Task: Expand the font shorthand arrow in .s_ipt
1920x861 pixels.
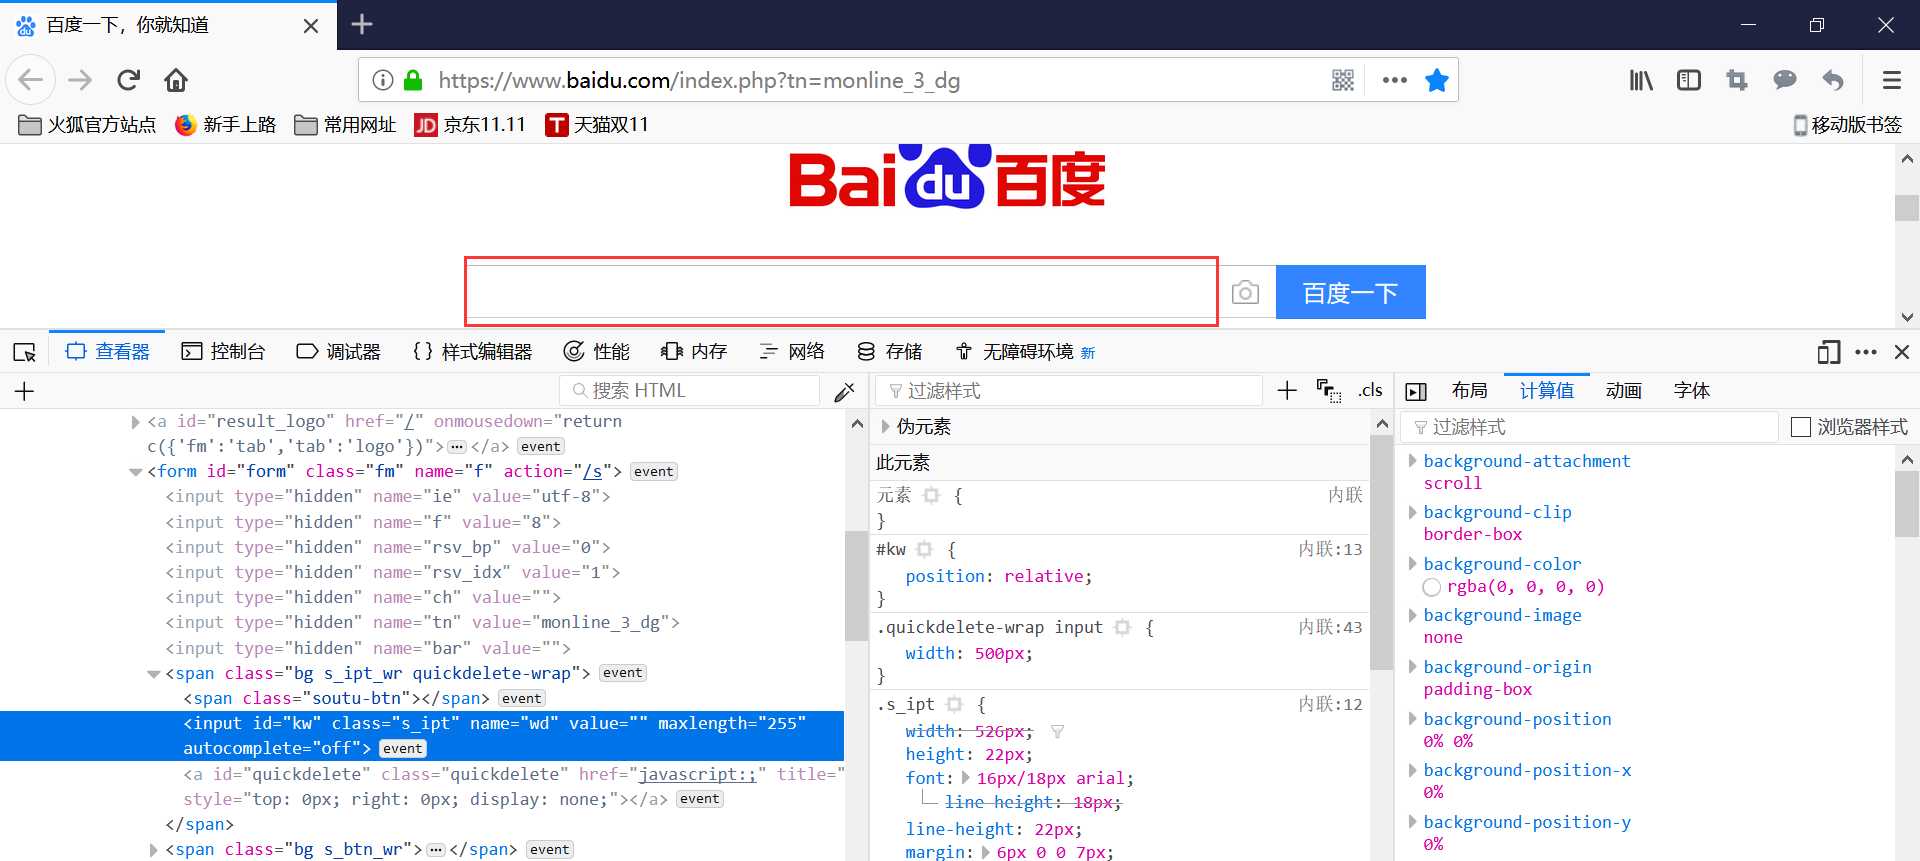Action: (966, 778)
